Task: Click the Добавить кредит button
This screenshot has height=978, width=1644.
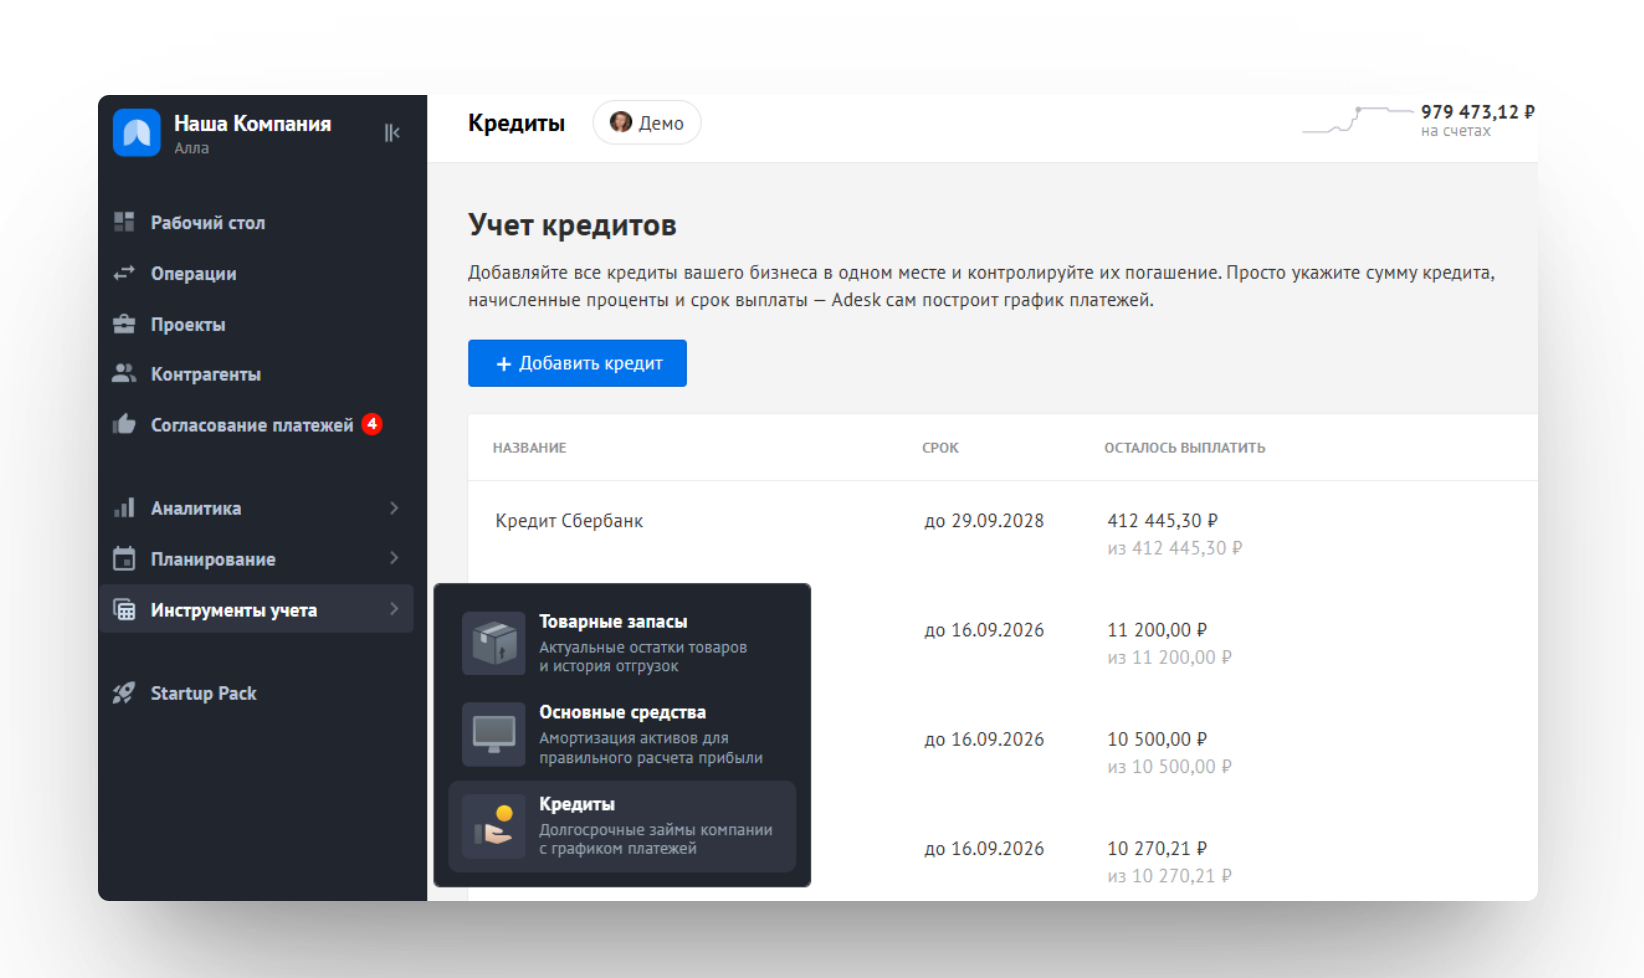Action: click(577, 363)
